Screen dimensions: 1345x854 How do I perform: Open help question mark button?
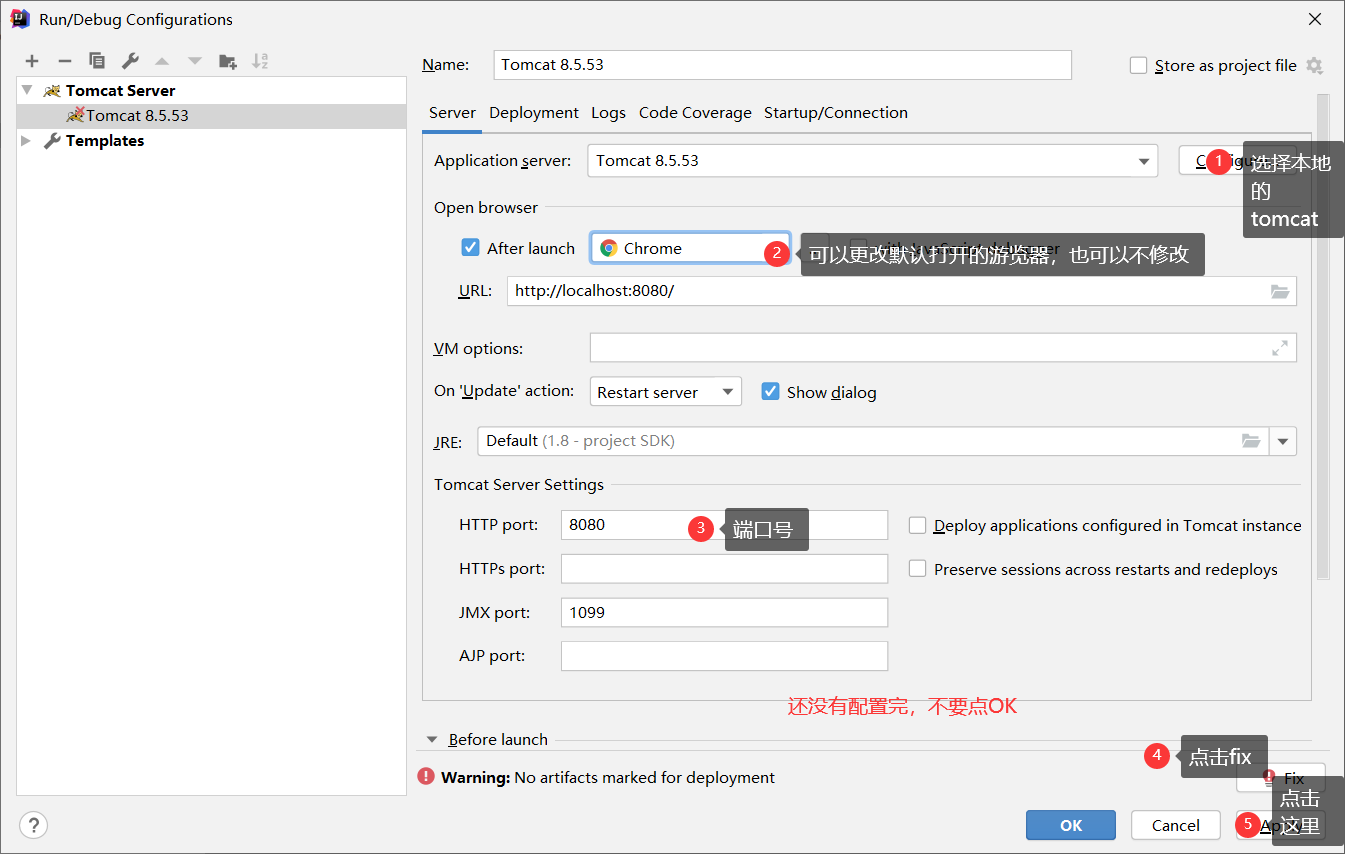click(33, 825)
